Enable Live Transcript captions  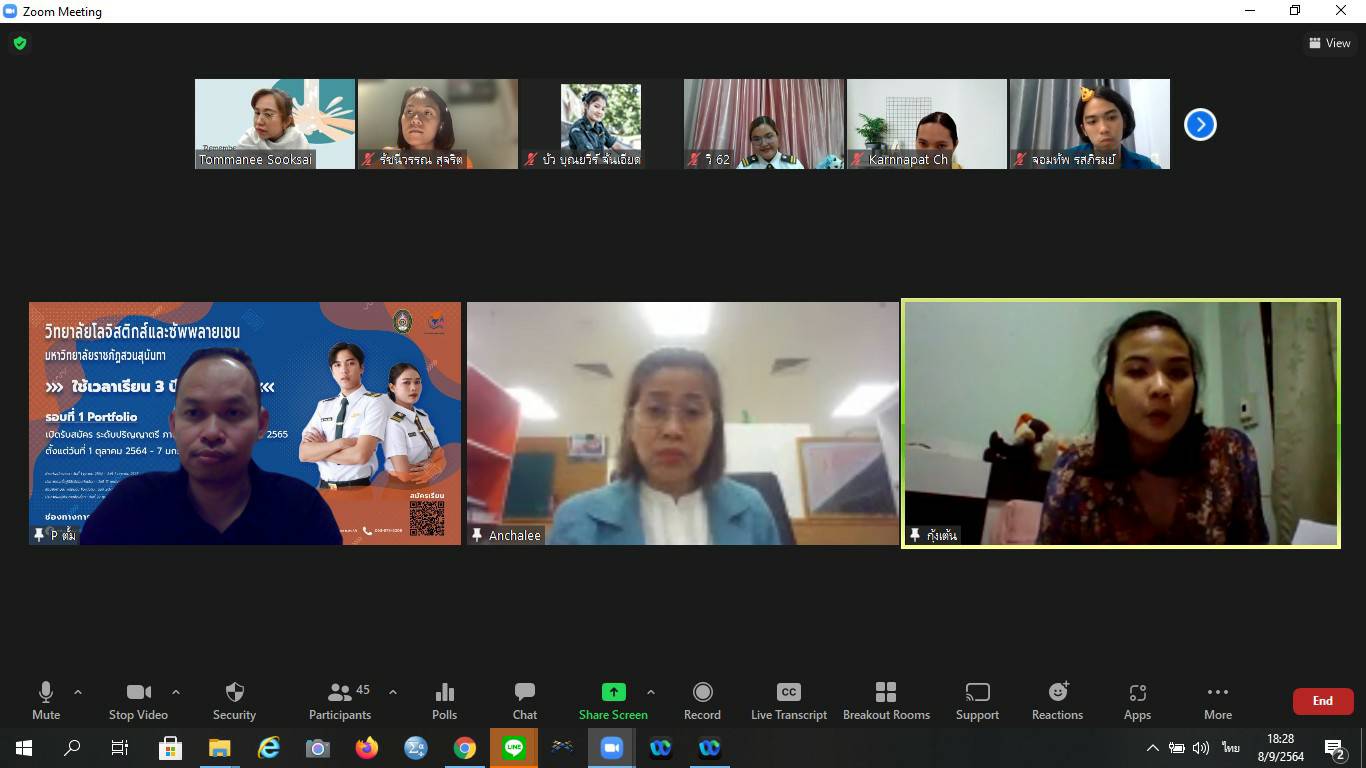coord(788,700)
